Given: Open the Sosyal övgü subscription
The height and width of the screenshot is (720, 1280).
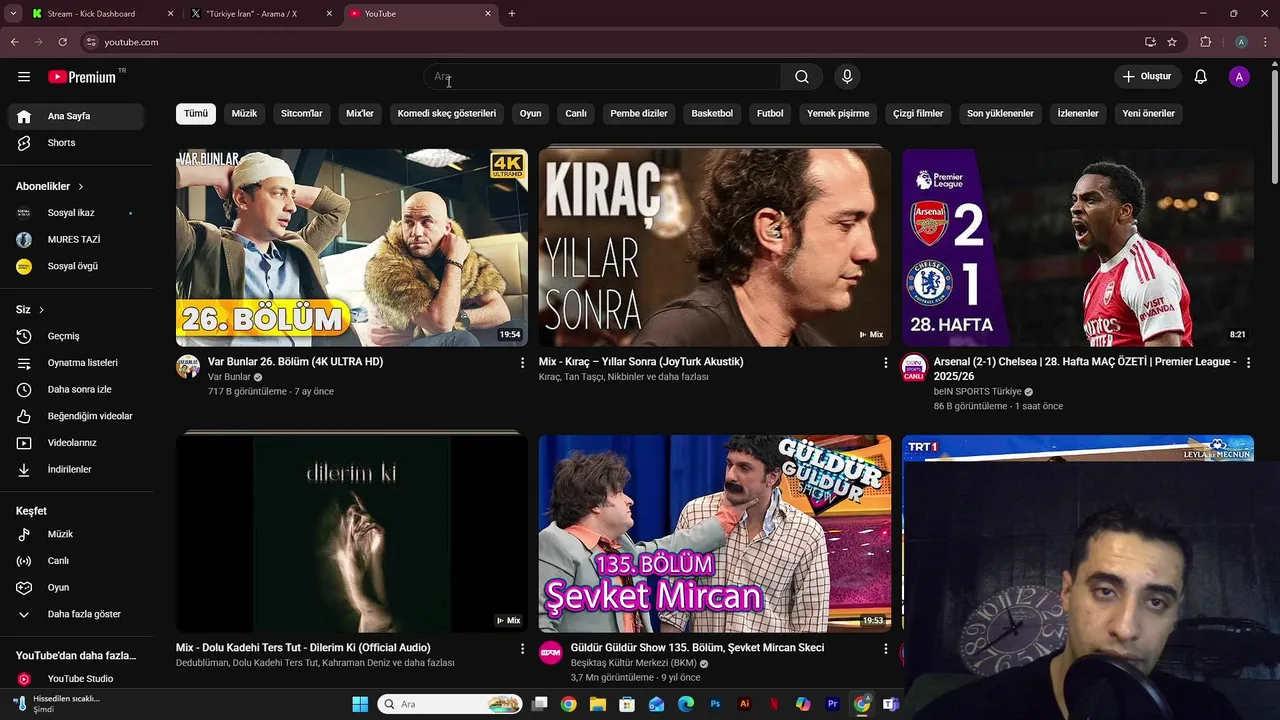Looking at the screenshot, I should pyautogui.click(x=76, y=266).
